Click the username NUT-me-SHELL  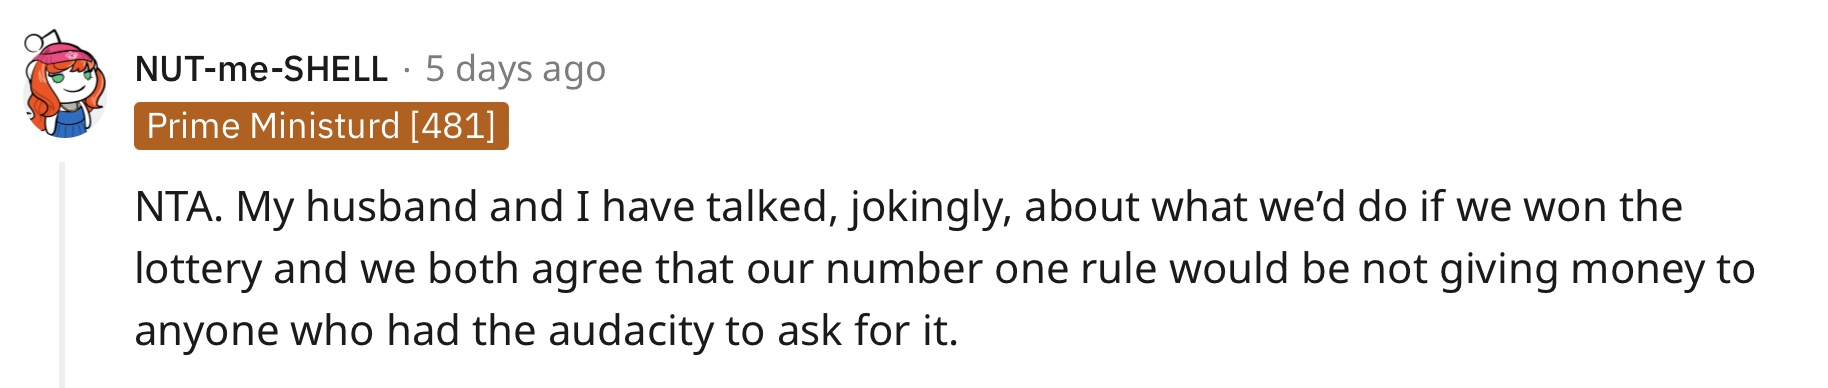[x=261, y=69]
